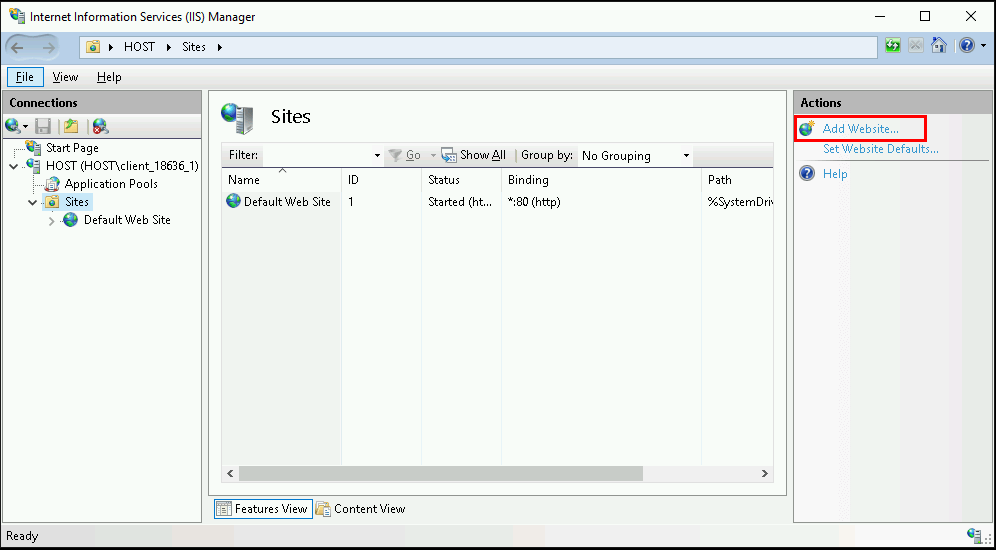Click the %SystemDrive path cell
The height and width of the screenshot is (550, 996).
pyautogui.click(x=739, y=202)
